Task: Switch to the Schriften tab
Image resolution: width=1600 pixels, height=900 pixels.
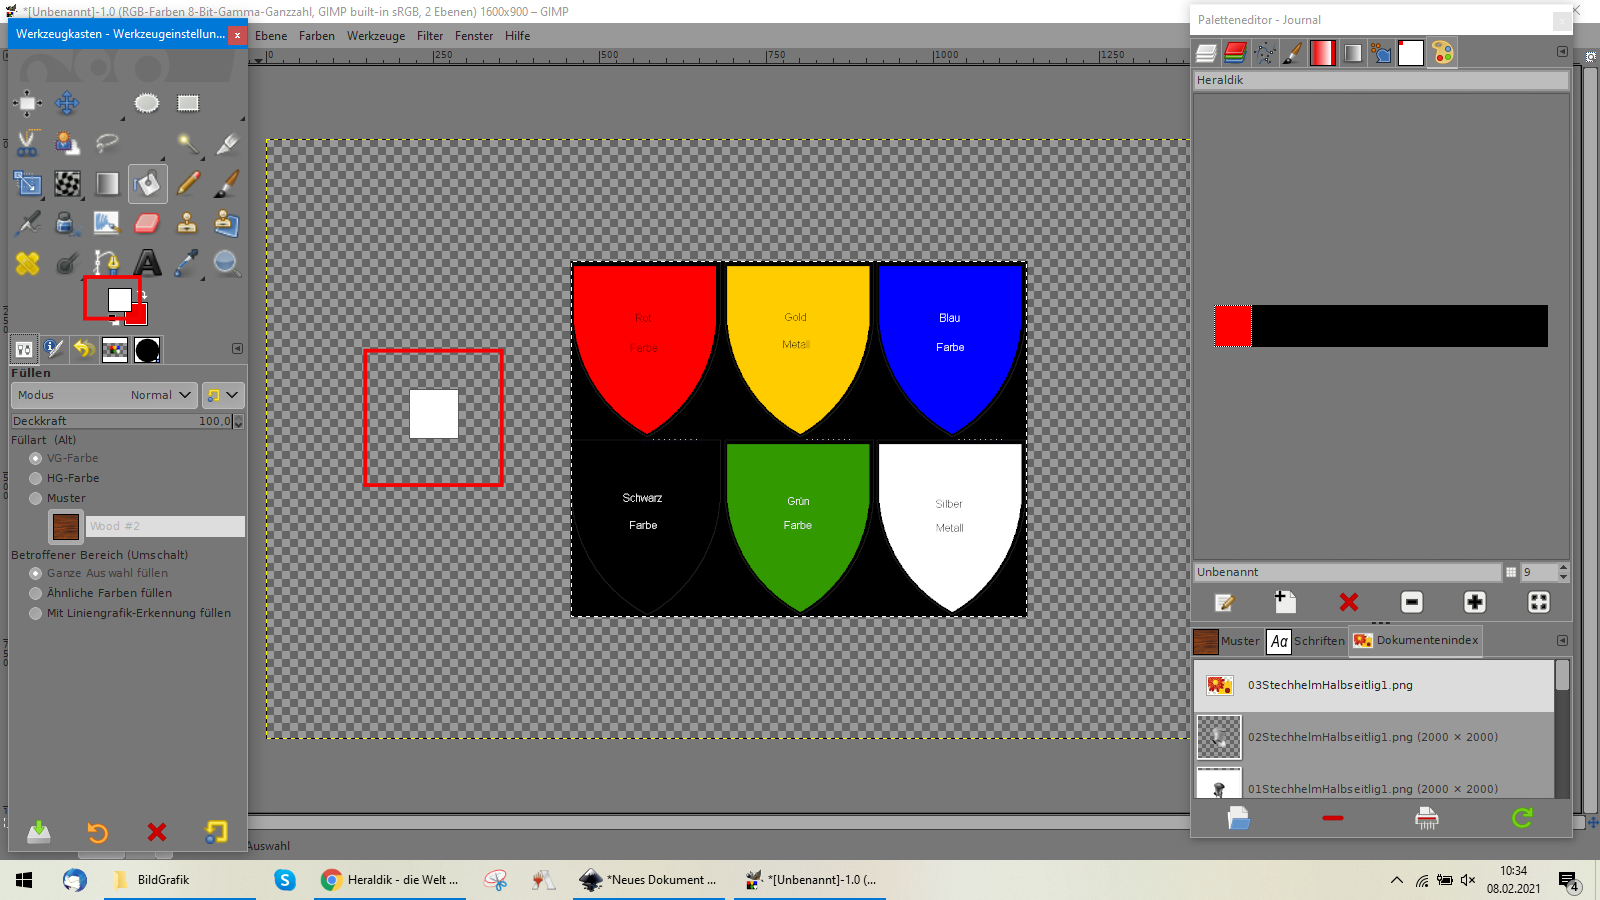Action: [x=1306, y=641]
